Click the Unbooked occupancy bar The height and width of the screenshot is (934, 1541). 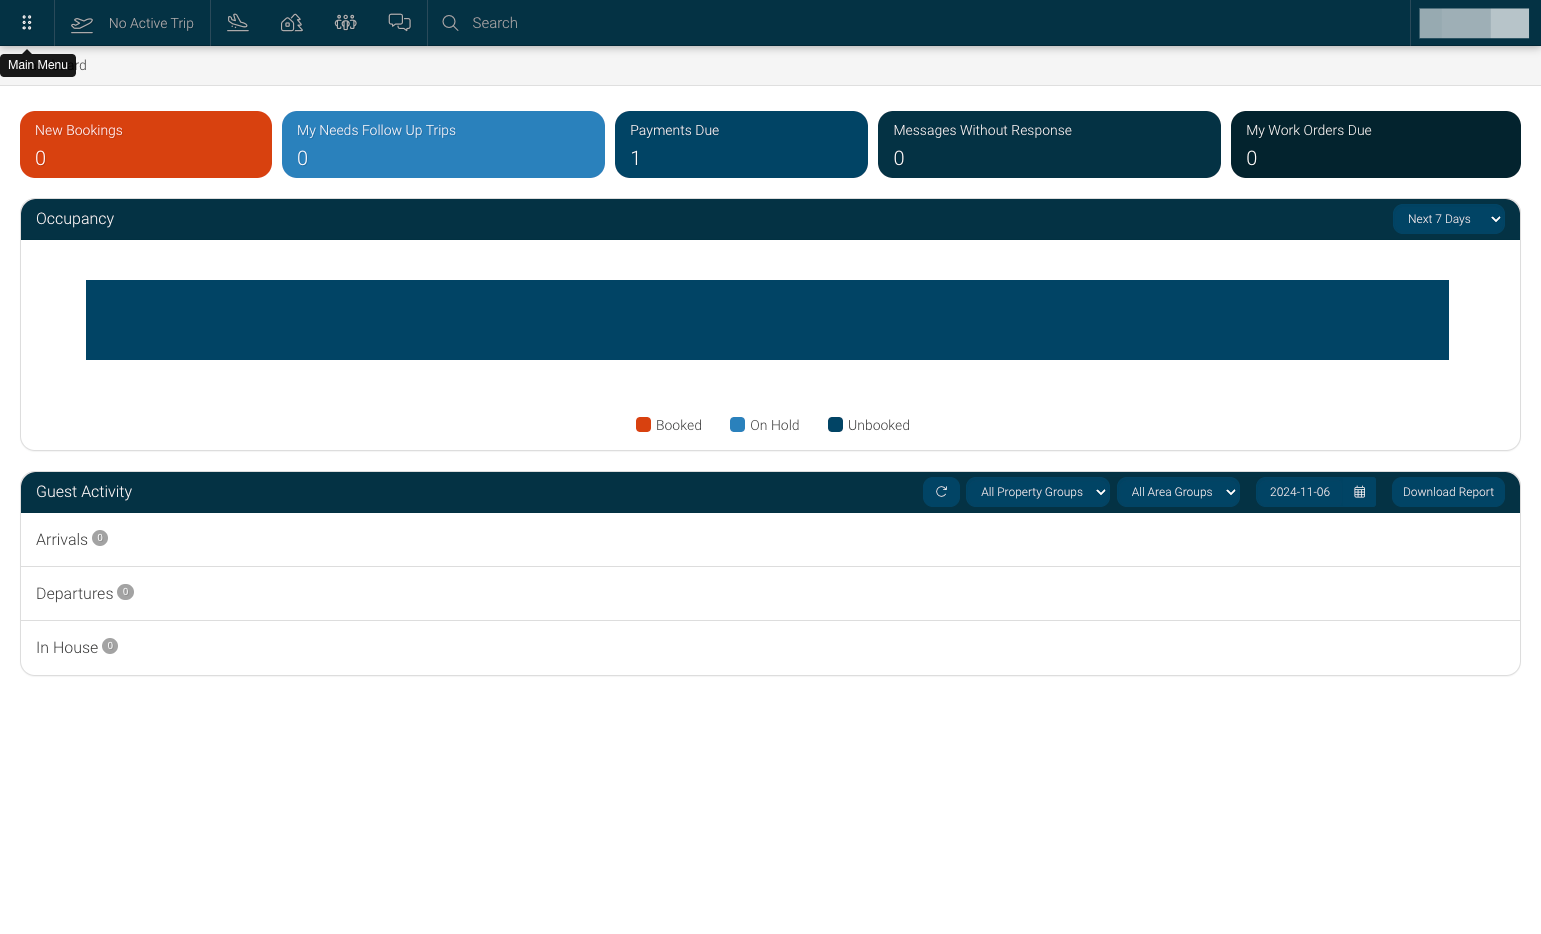click(767, 320)
